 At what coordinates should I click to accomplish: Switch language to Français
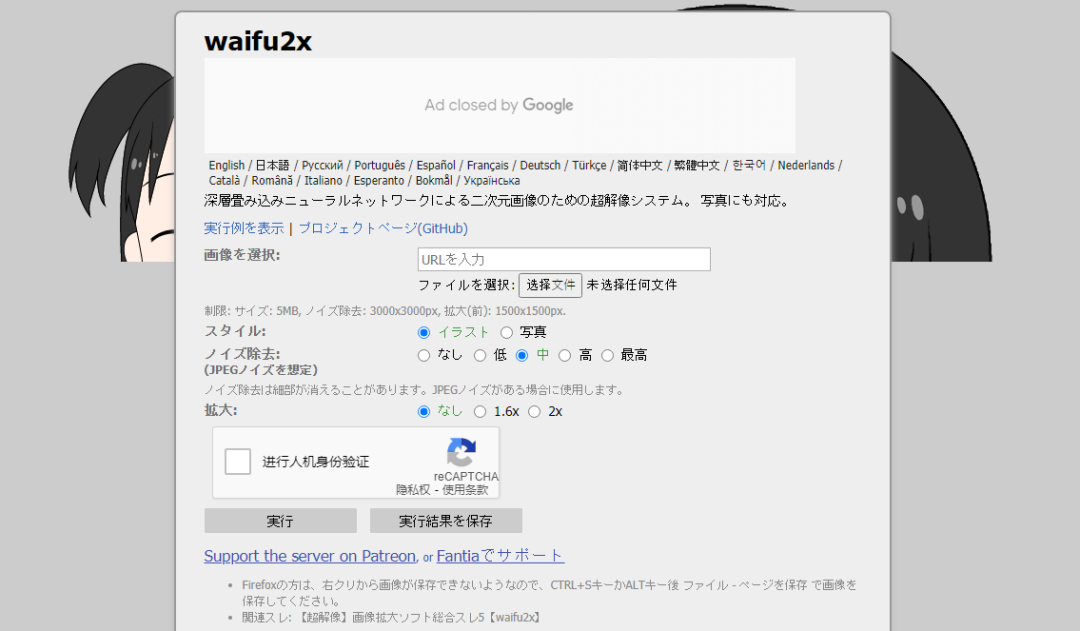tap(488, 165)
